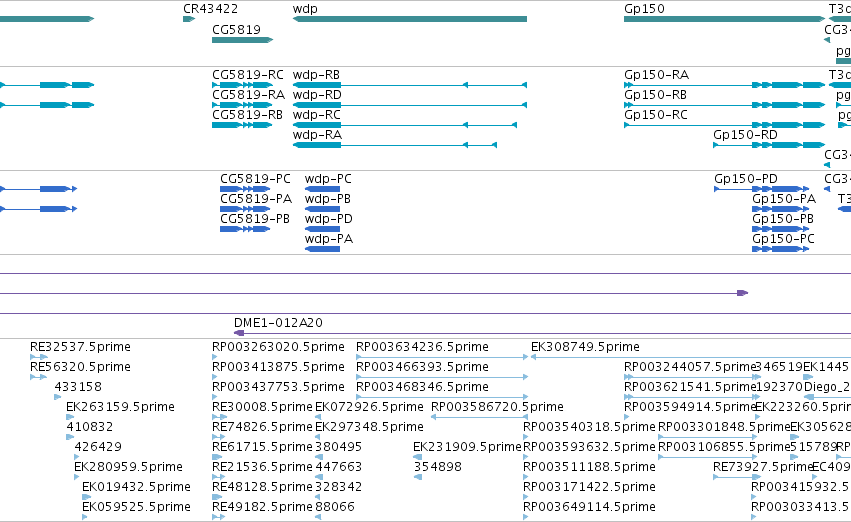Image resolution: width=851 pixels, height=522 pixels.
Task: Select the CG5819 gene feature bar
Action: click(x=242, y=40)
